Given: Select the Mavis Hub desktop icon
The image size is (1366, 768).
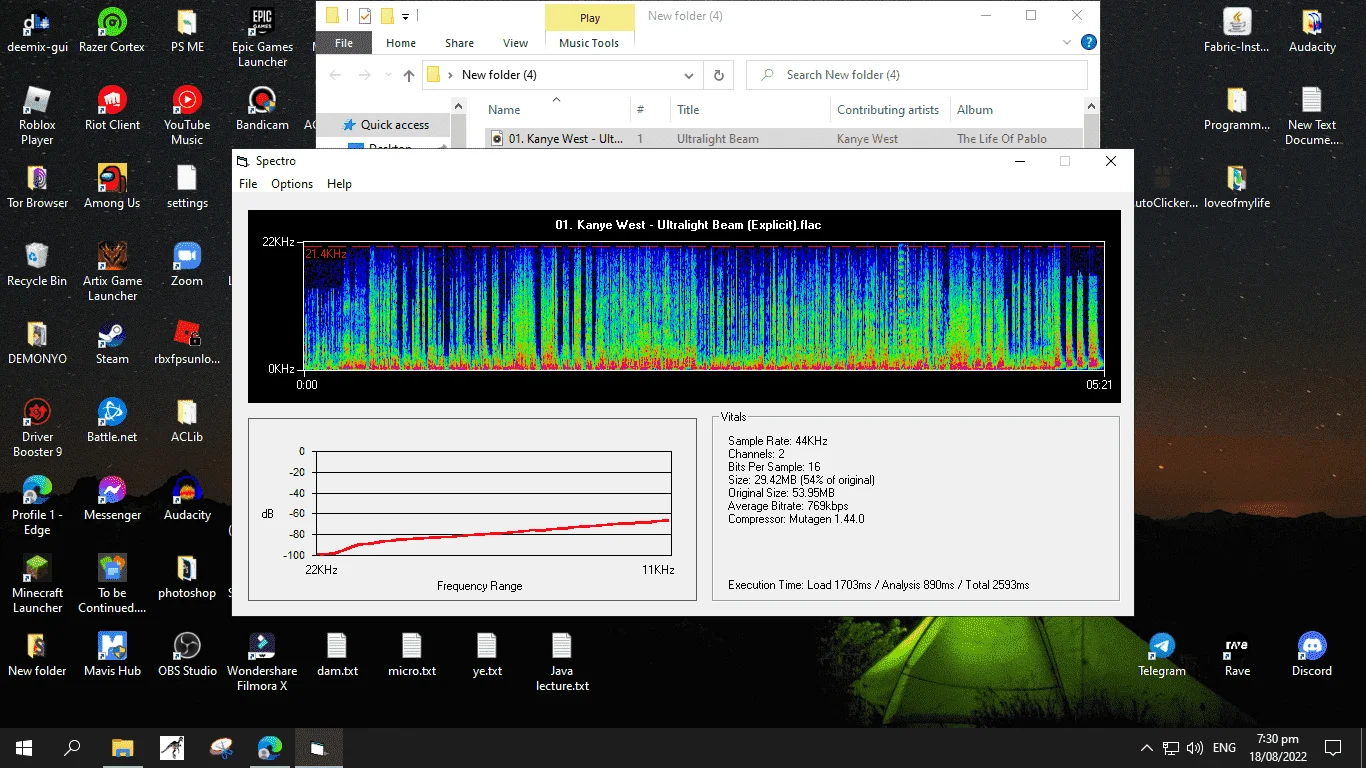Looking at the screenshot, I should click(x=112, y=654).
